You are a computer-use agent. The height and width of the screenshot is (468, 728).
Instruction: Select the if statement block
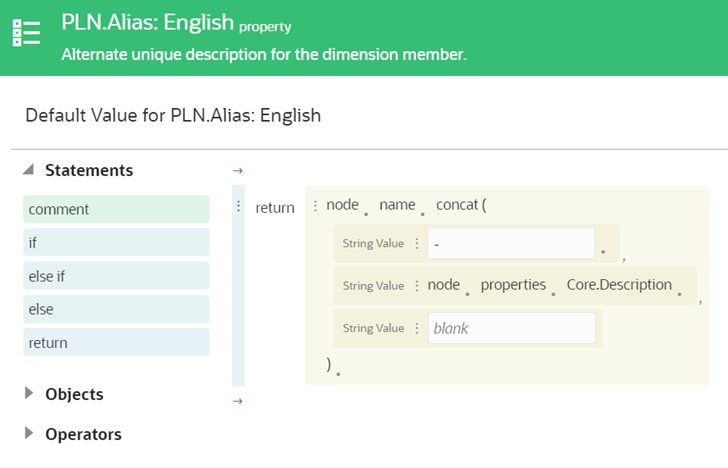pyautogui.click(x=116, y=242)
